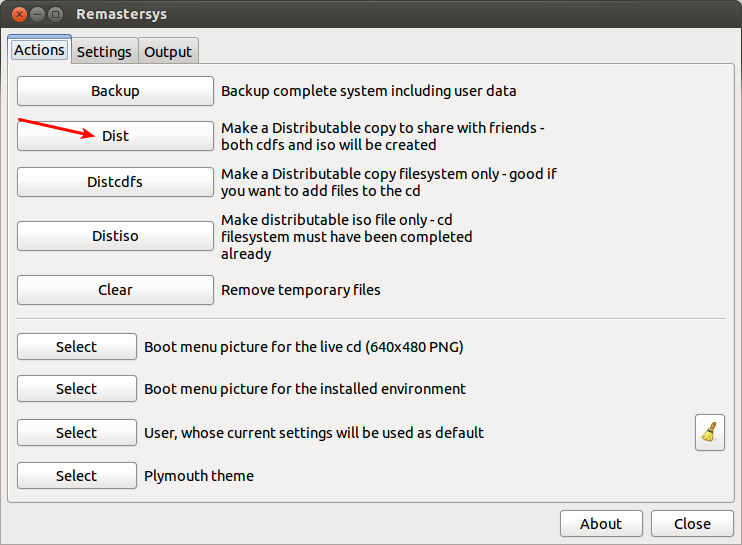Start Distcdfs filesystem-only build
This screenshot has width=742, height=545.
115,183
